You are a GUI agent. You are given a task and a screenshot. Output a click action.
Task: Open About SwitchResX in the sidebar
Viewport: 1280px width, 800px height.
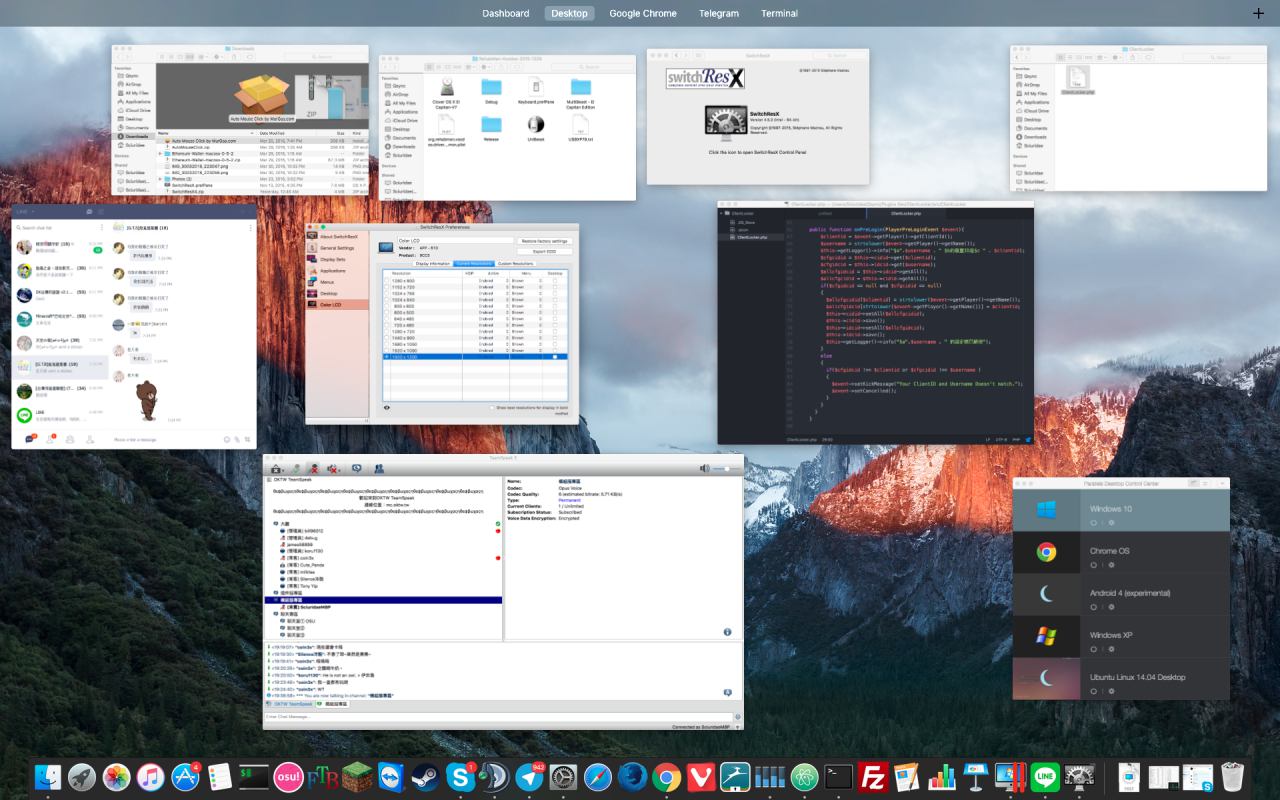(338, 236)
